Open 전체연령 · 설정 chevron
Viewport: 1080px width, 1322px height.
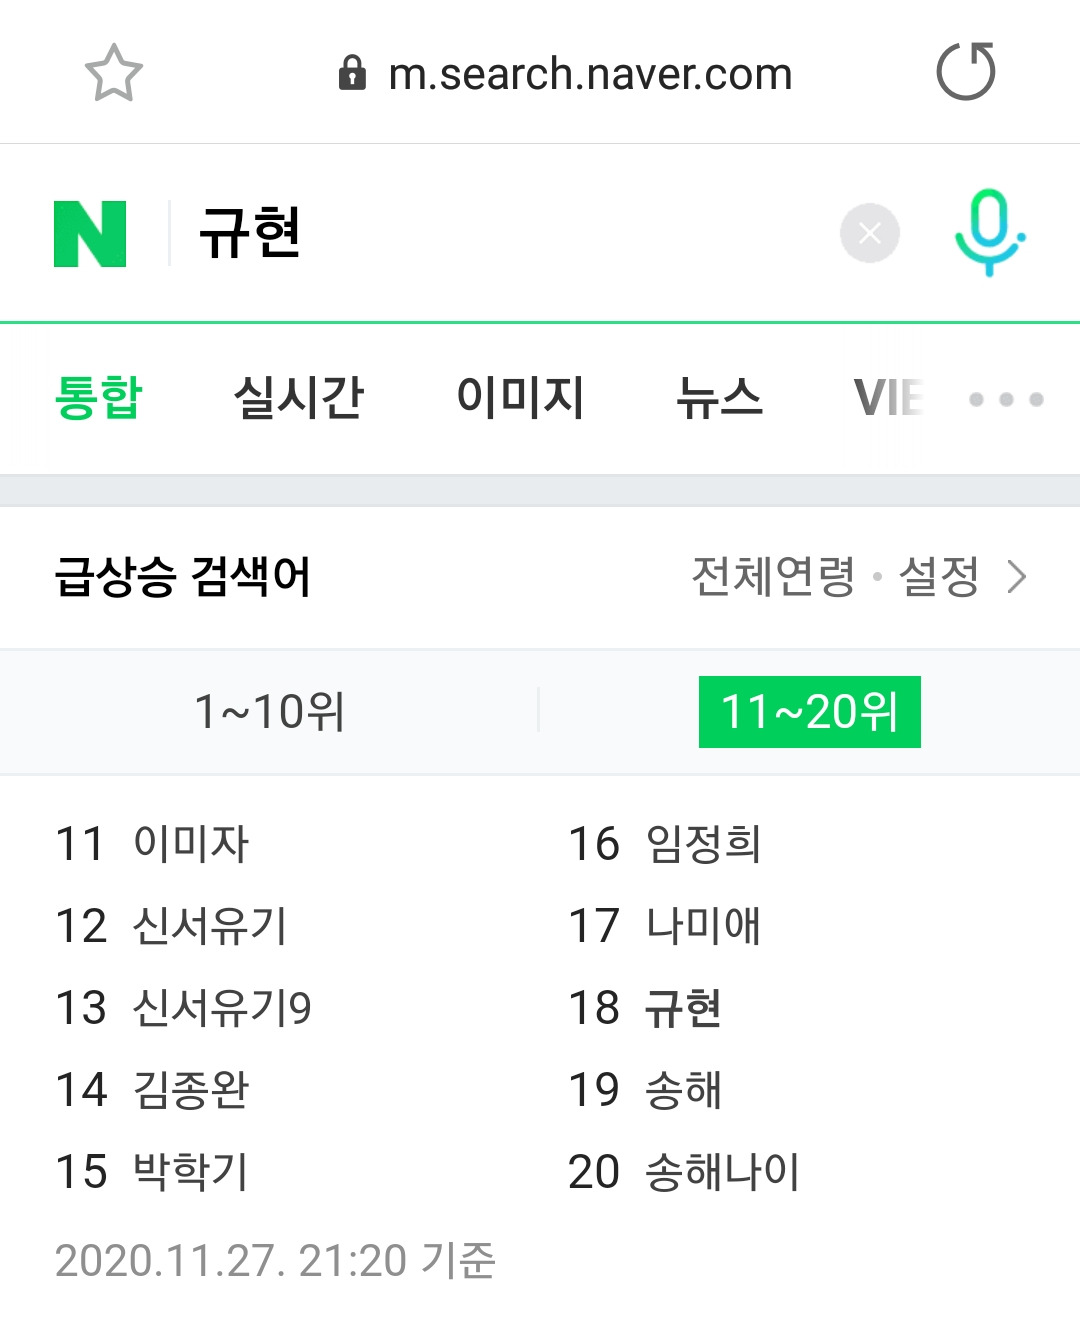pyautogui.click(x=1016, y=577)
